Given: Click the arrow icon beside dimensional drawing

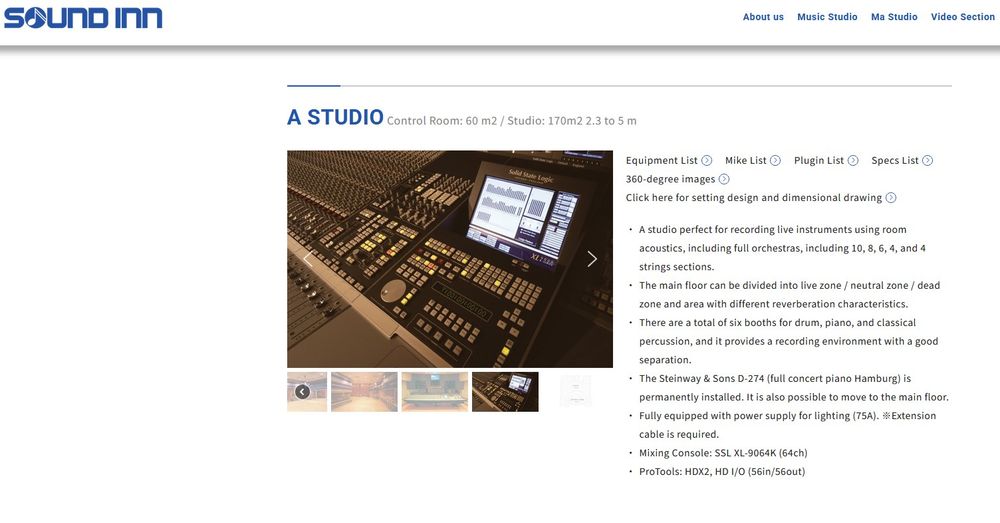Looking at the screenshot, I should point(891,198).
